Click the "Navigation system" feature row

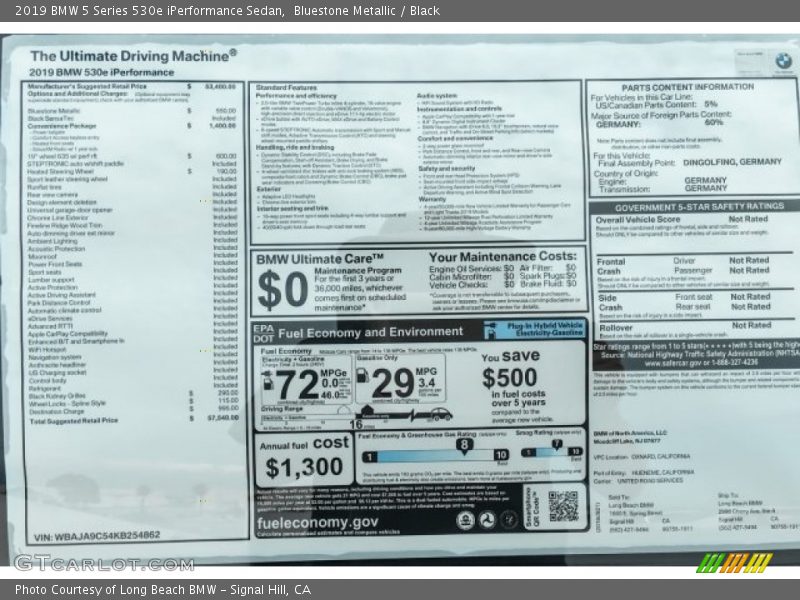coord(132,357)
